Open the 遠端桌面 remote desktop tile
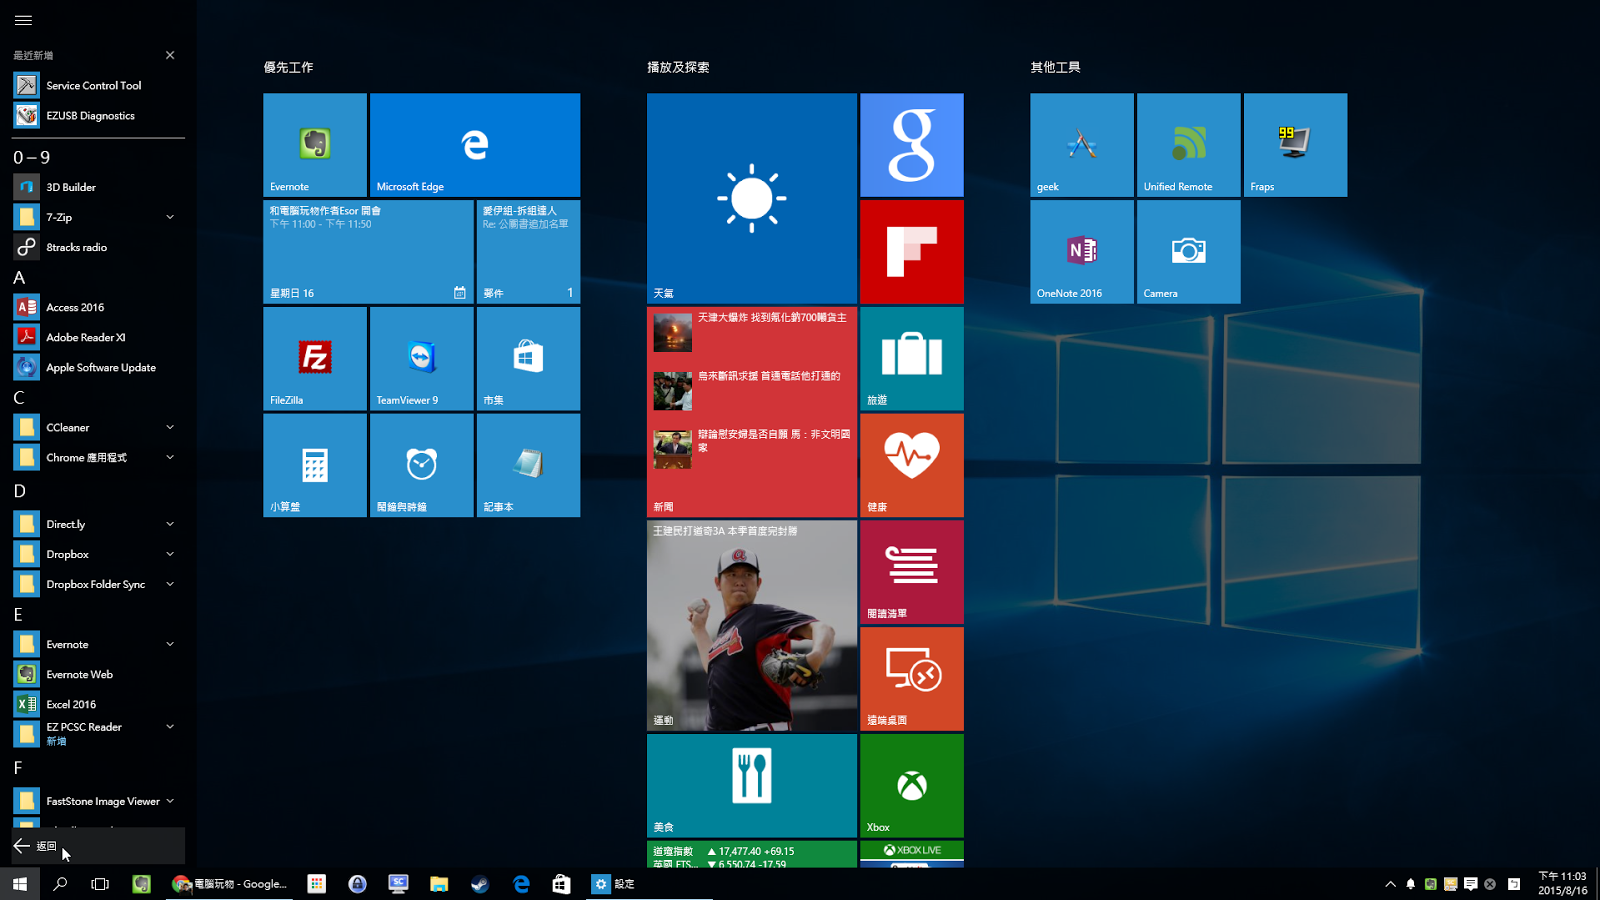This screenshot has width=1600, height=900. point(912,679)
